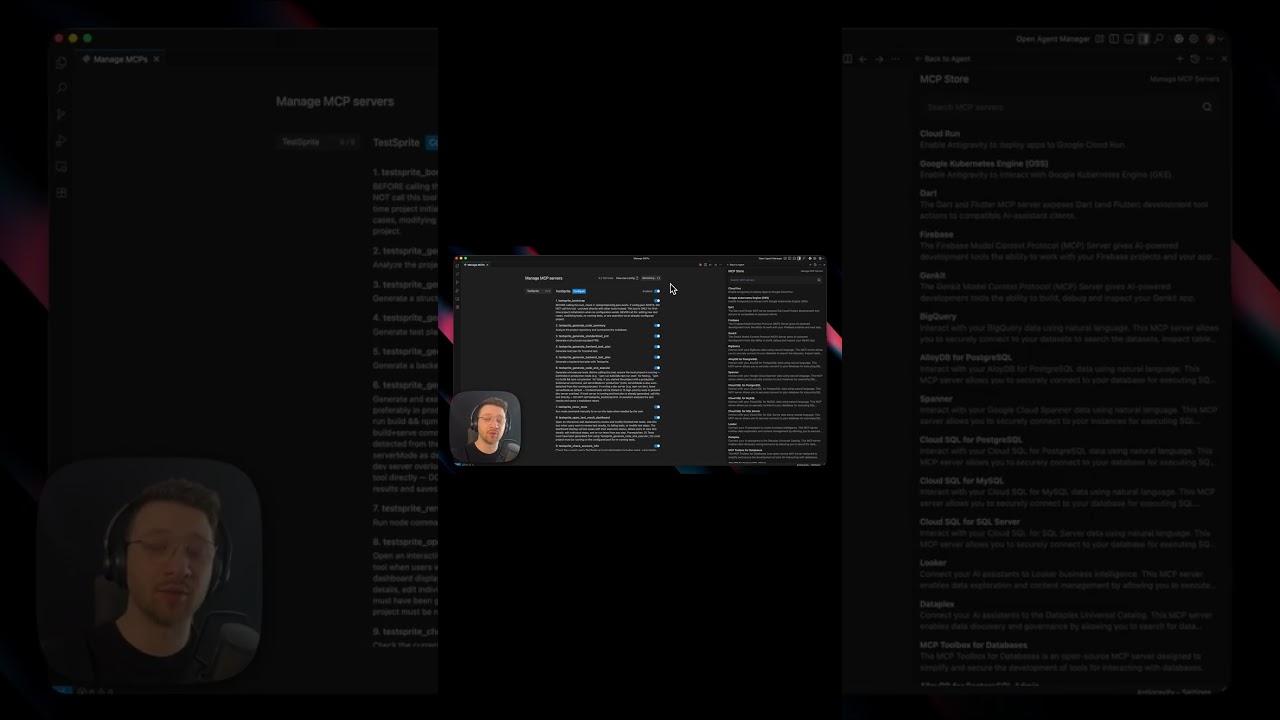This screenshot has height=720, width=1280.
Task: Click Manage MCP Servers link in large window
Action: click(1184, 79)
